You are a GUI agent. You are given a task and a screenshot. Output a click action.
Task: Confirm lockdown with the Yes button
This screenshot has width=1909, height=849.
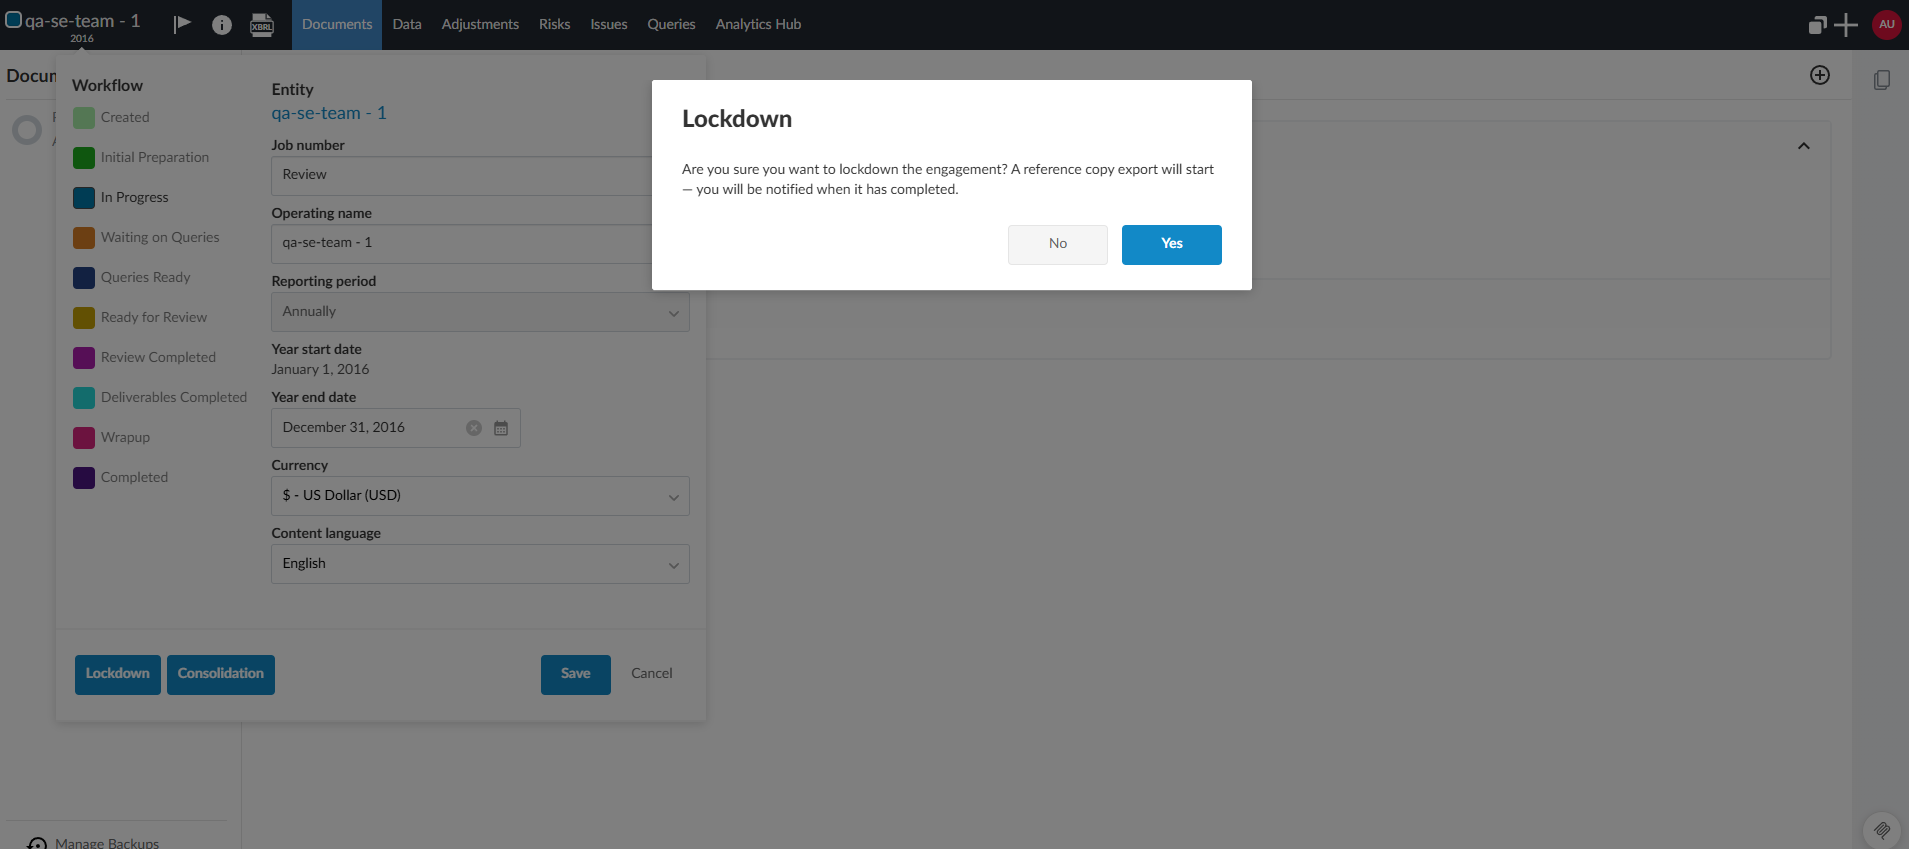[x=1172, y=245]
